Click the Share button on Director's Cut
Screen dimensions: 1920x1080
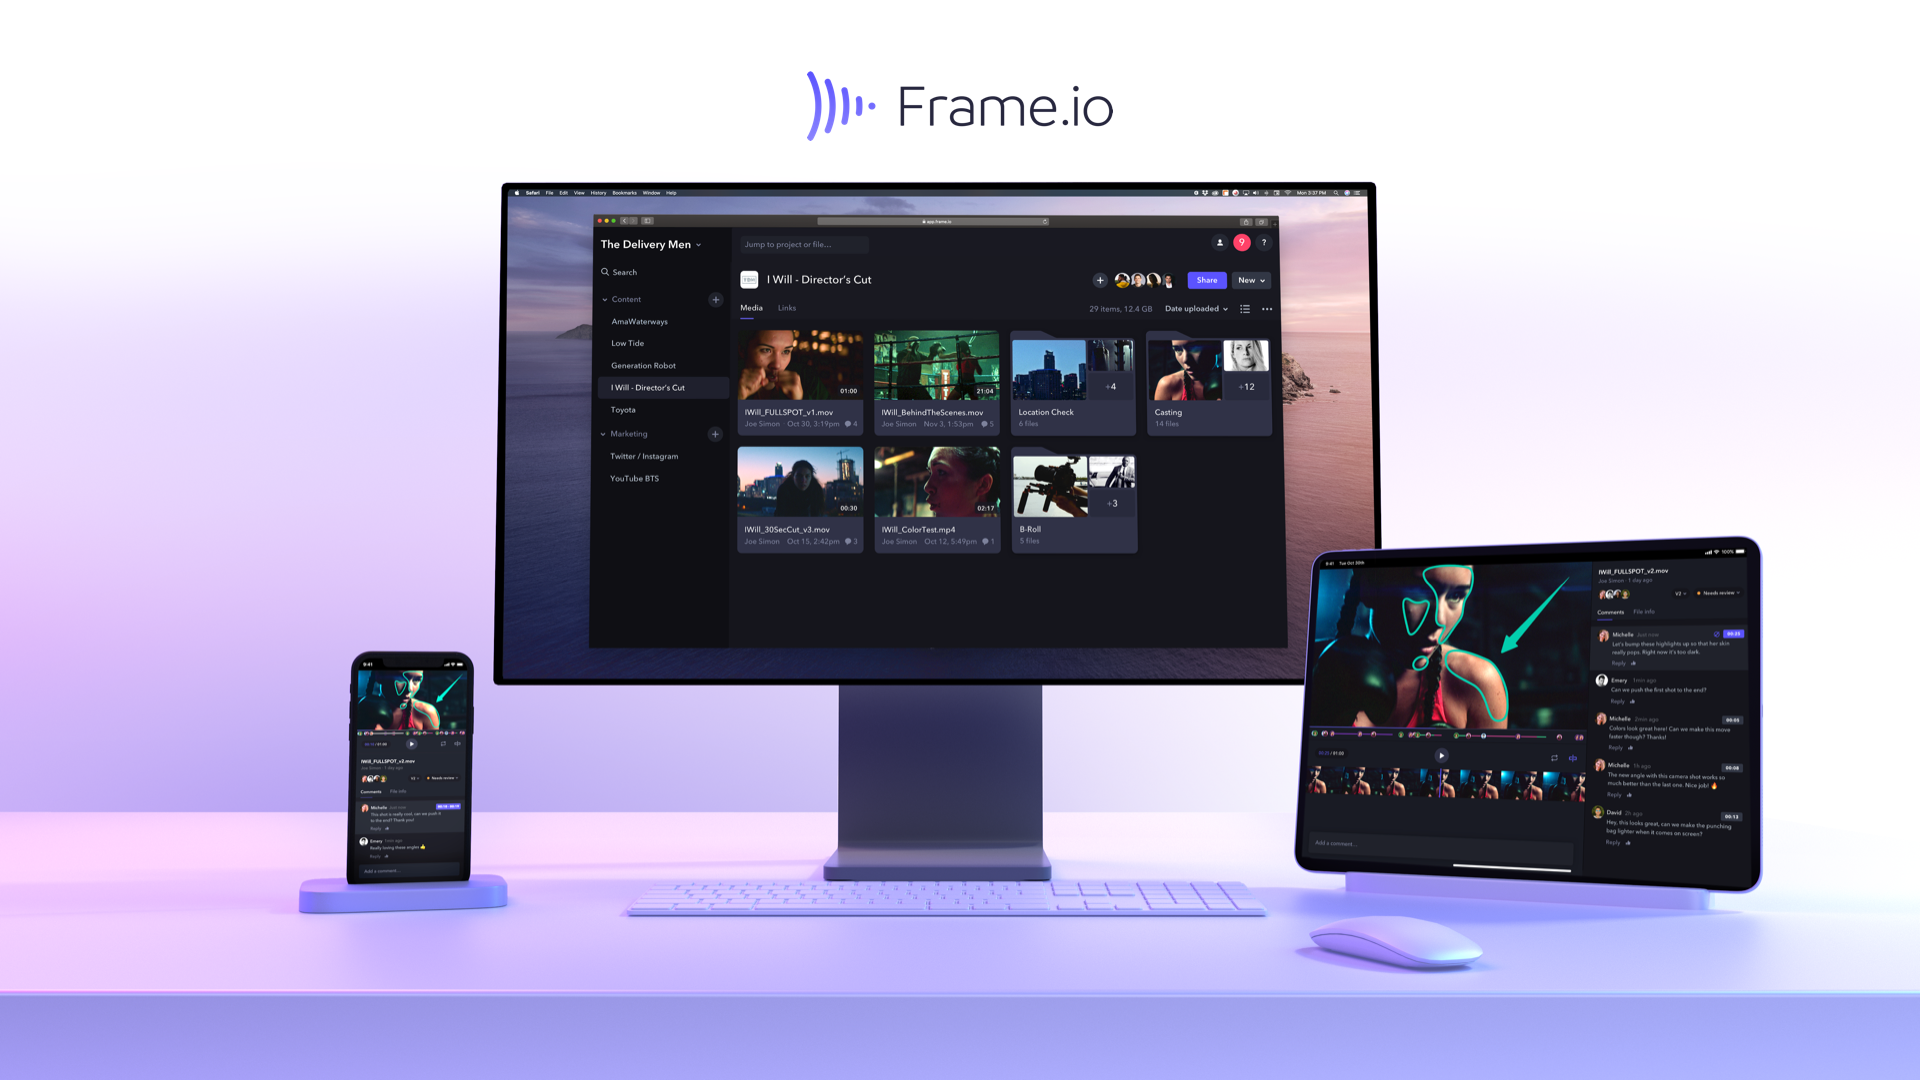pos(1205,278)
